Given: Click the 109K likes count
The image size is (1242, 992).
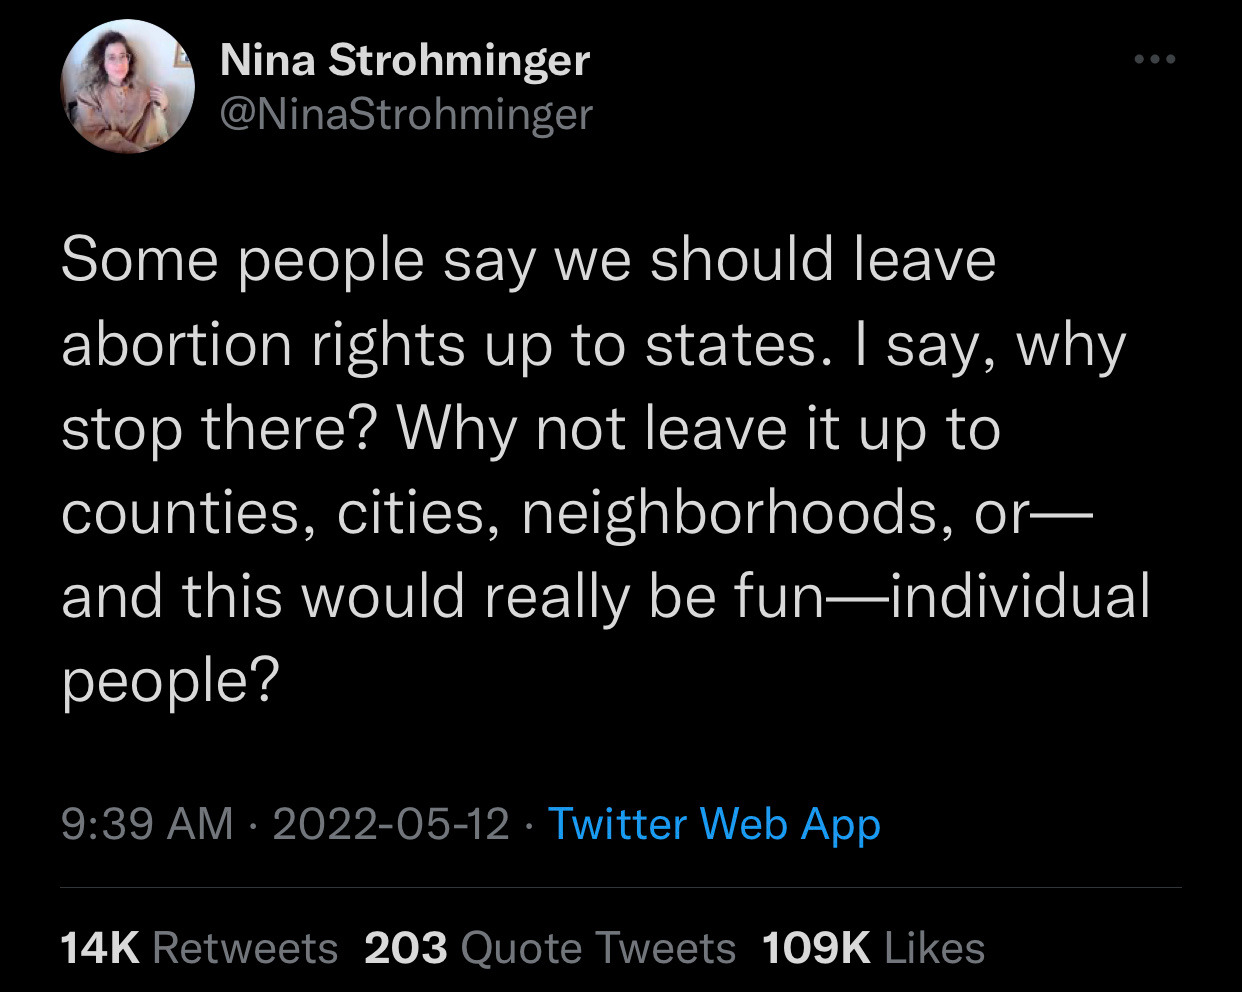Looking at the screenshot, I should pyautogui.click(x=816, y=948).
